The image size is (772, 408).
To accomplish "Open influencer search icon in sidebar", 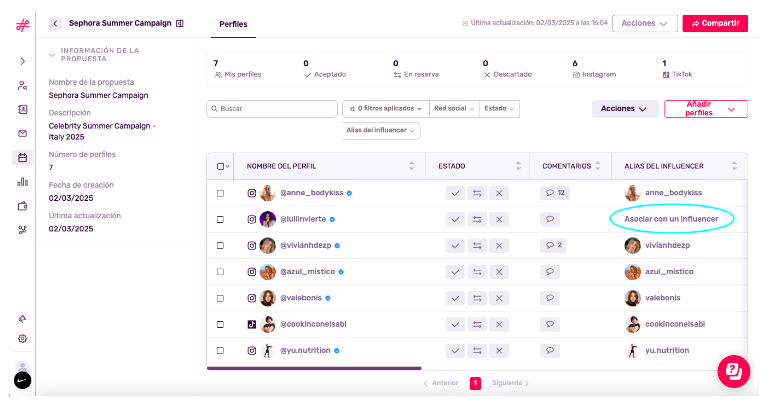I will [23, 86].
